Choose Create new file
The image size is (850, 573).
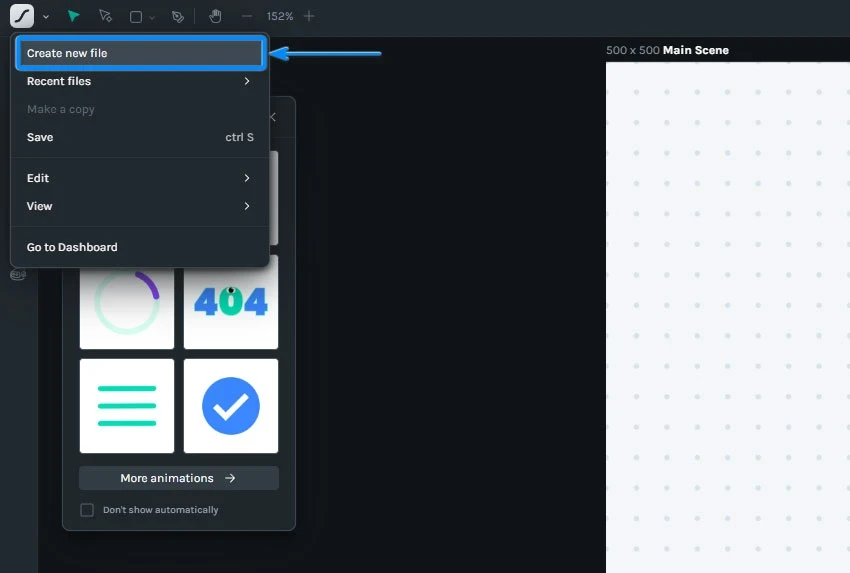(x=141, y=53)
